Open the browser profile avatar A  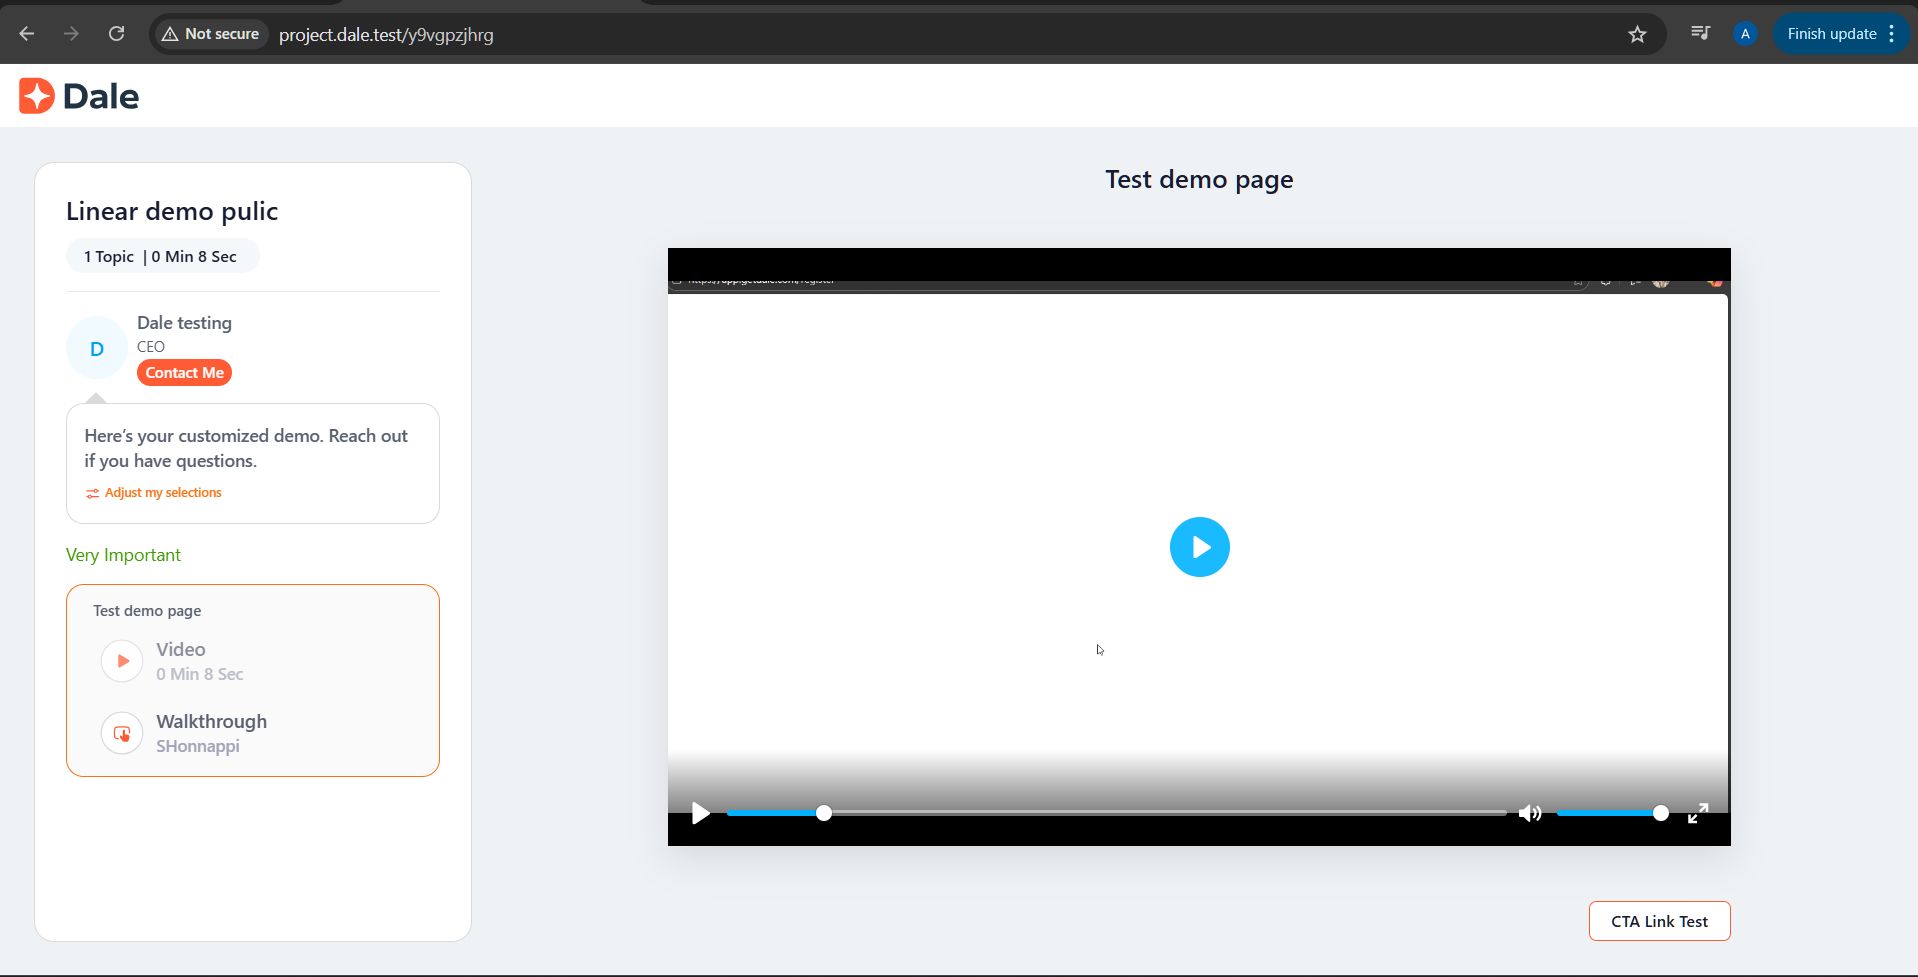[1745, 34]
